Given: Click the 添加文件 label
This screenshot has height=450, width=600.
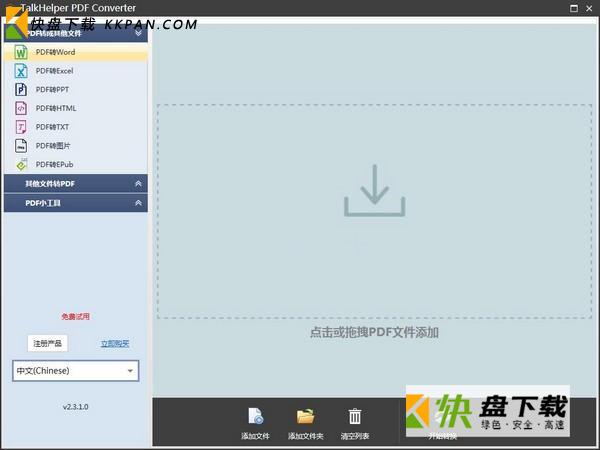Looking at the screenshot, I should pos(255,436).
